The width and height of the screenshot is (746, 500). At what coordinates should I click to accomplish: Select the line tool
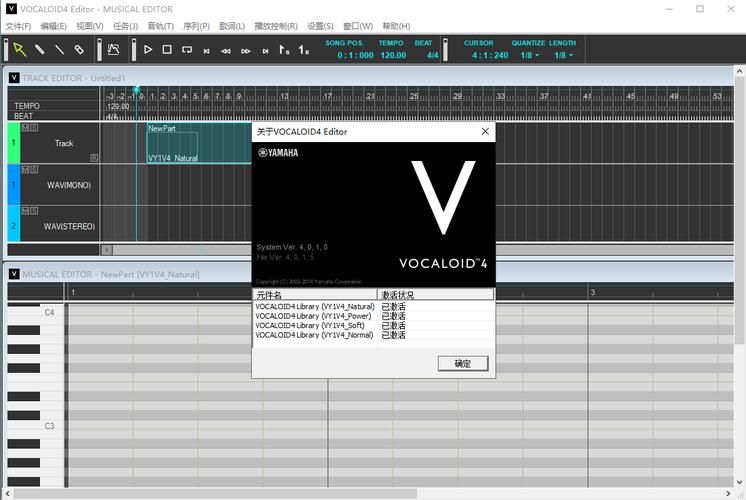coord(60,49)
